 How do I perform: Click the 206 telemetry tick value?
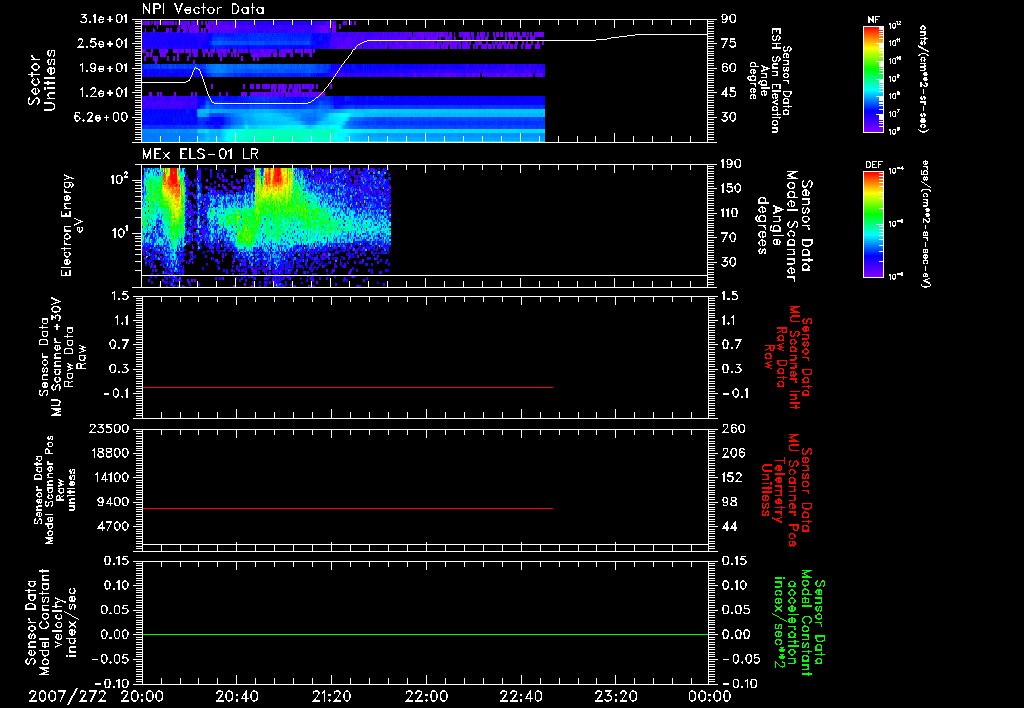coord(733,453)
